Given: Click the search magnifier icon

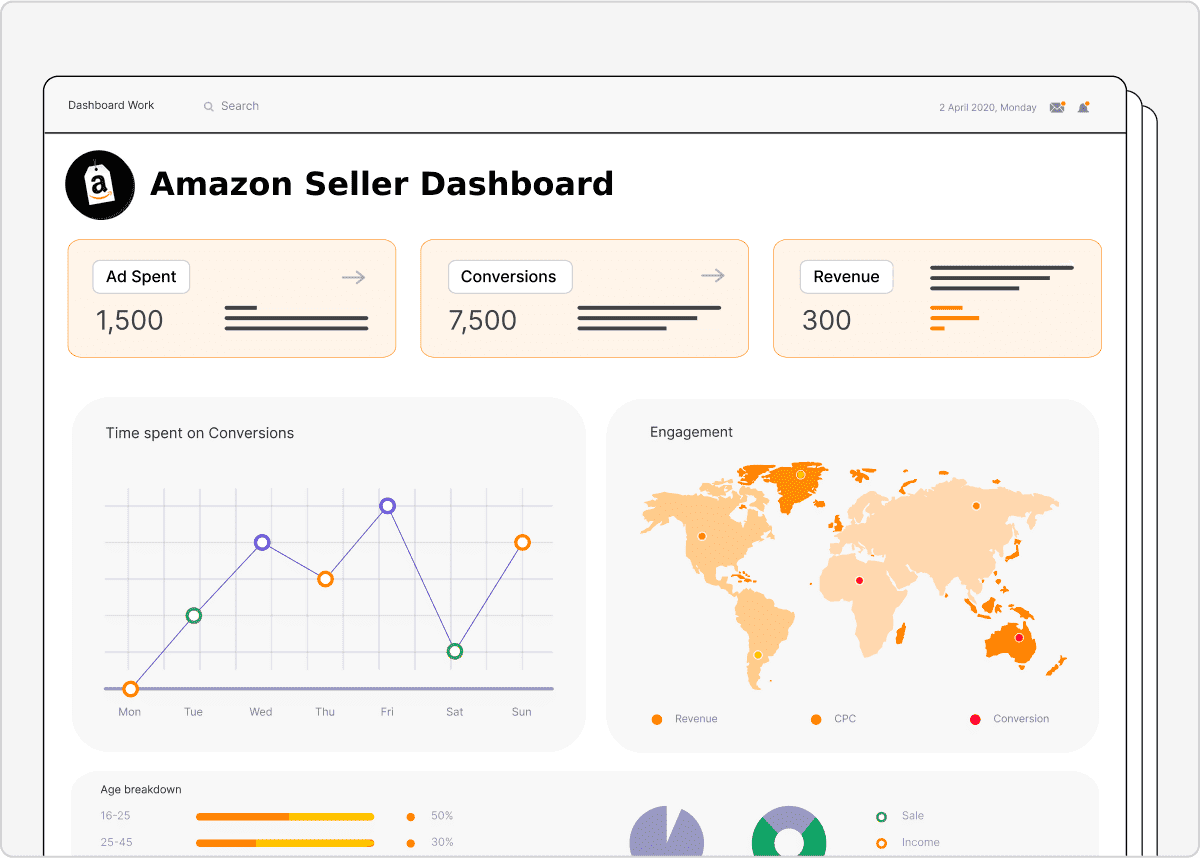Looking at the screenshot, I should point(209,106).
